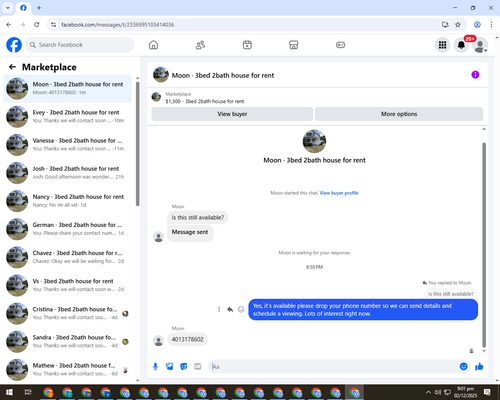Click the Search Facebook field
Image resolution: width=500 pixels, height=400 pixels.
coord(80,45)
